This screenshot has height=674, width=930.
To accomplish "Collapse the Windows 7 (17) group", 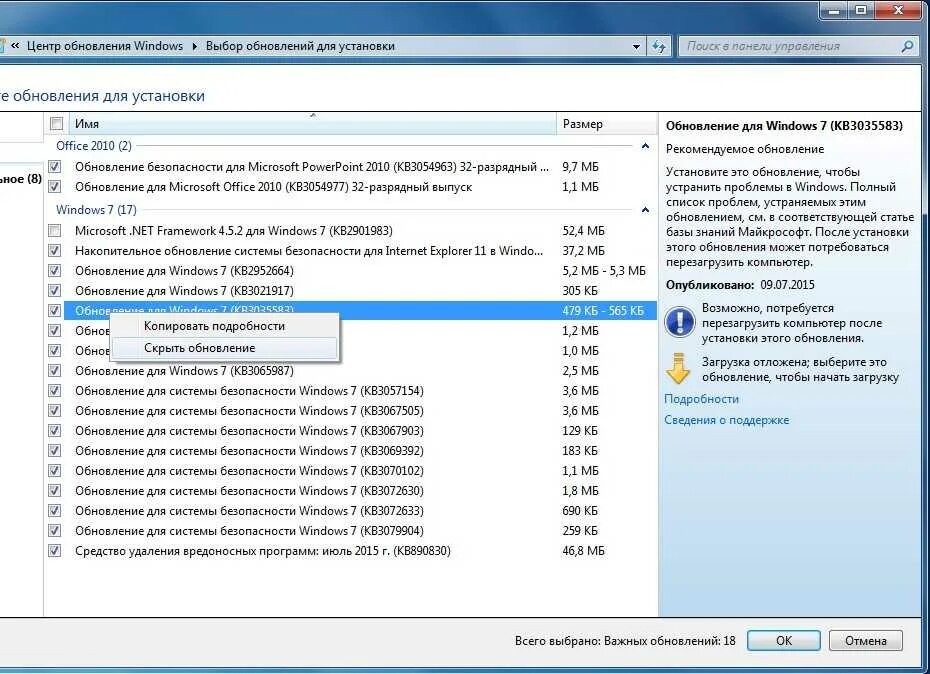I will coord(645,210).
